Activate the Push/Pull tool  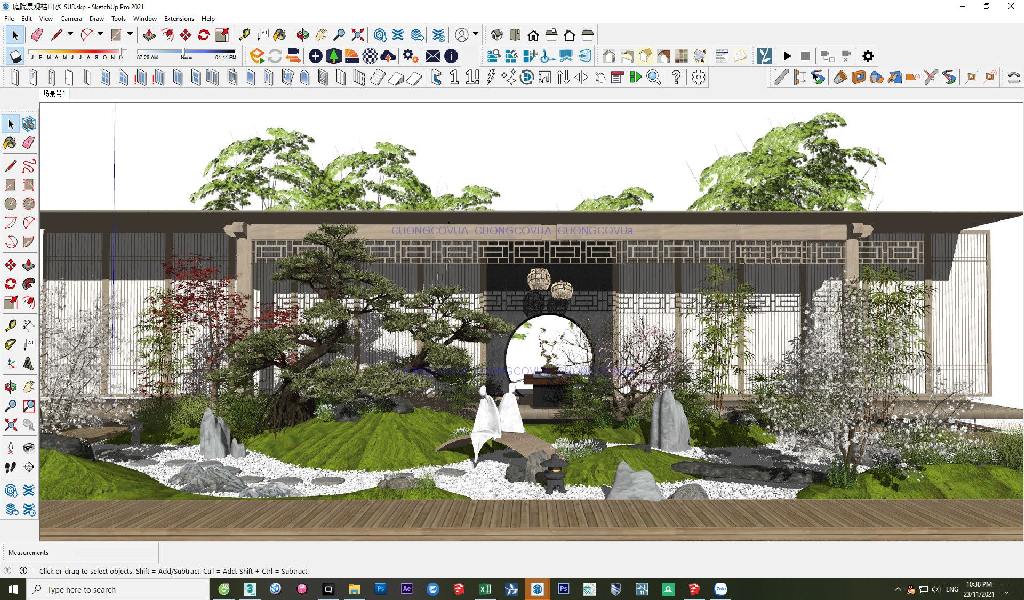point(149,35)
